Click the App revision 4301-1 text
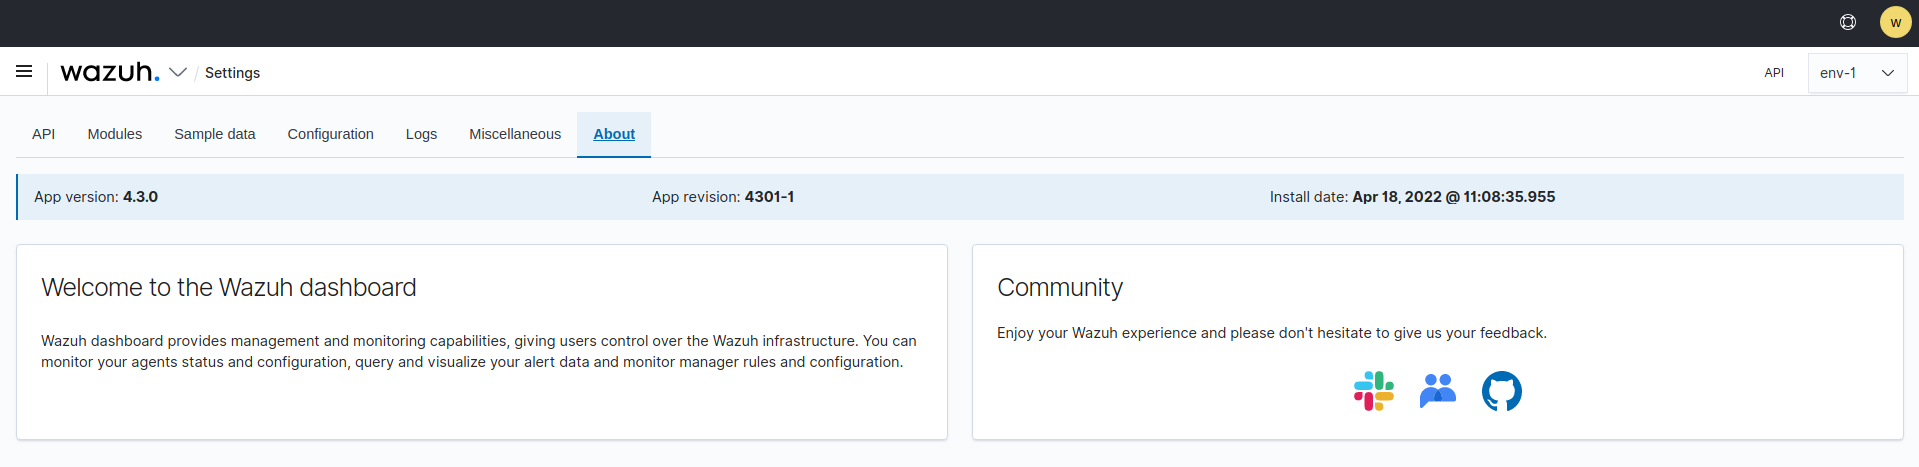The height and width of the screenshot is (467, 1919). point(723,197)
